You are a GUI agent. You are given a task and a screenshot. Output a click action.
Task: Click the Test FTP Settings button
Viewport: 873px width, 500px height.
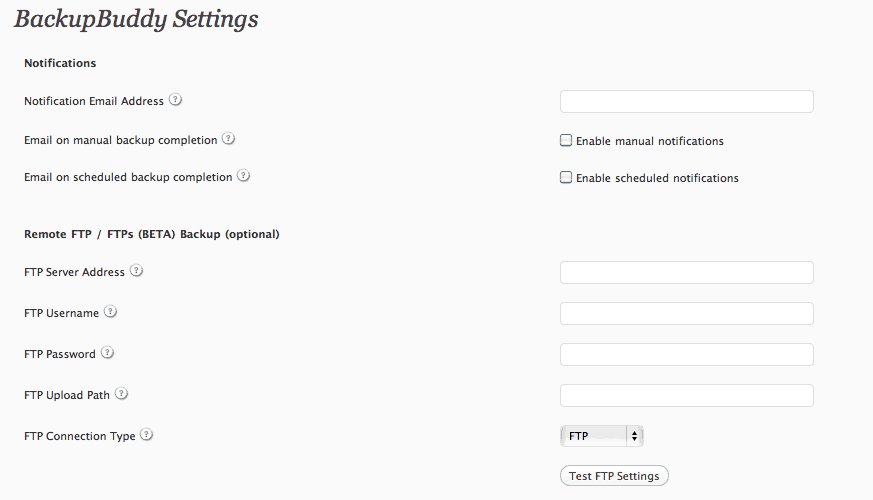[614, 476]
